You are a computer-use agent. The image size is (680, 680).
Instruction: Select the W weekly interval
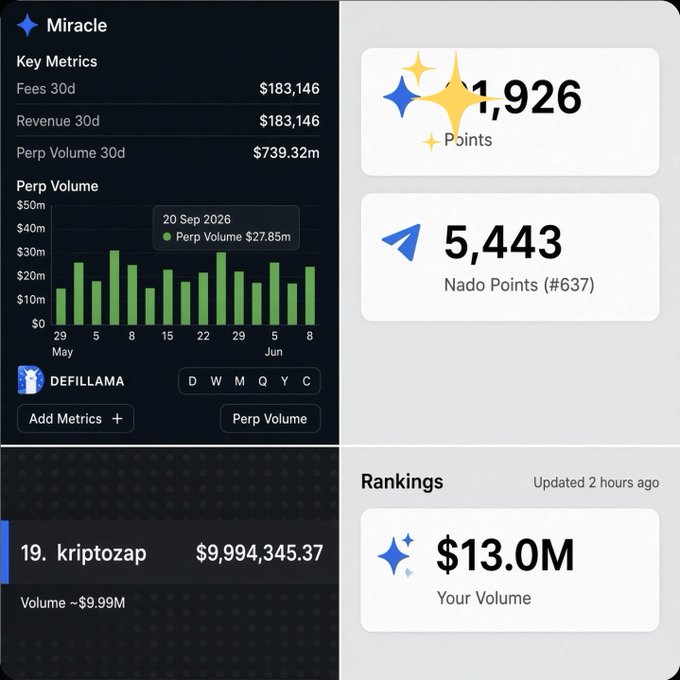pos(216,381)
